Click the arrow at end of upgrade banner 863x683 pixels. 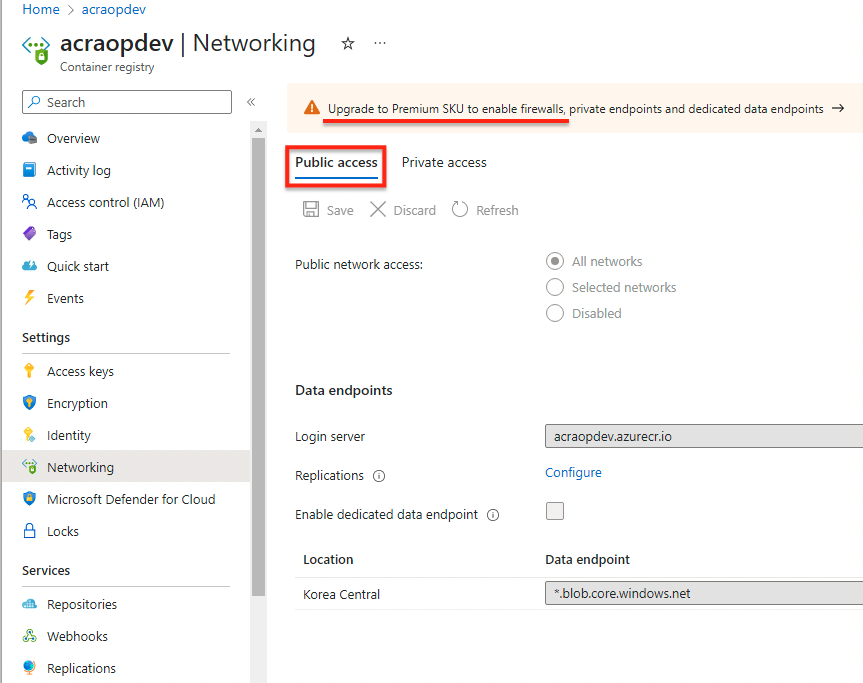(838, 108)
